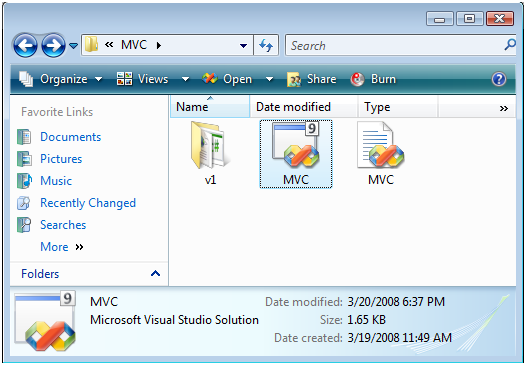Viewport: 526px width, 365px height.
Task: Sort by Name column header
Action: (x=210, y=107)
